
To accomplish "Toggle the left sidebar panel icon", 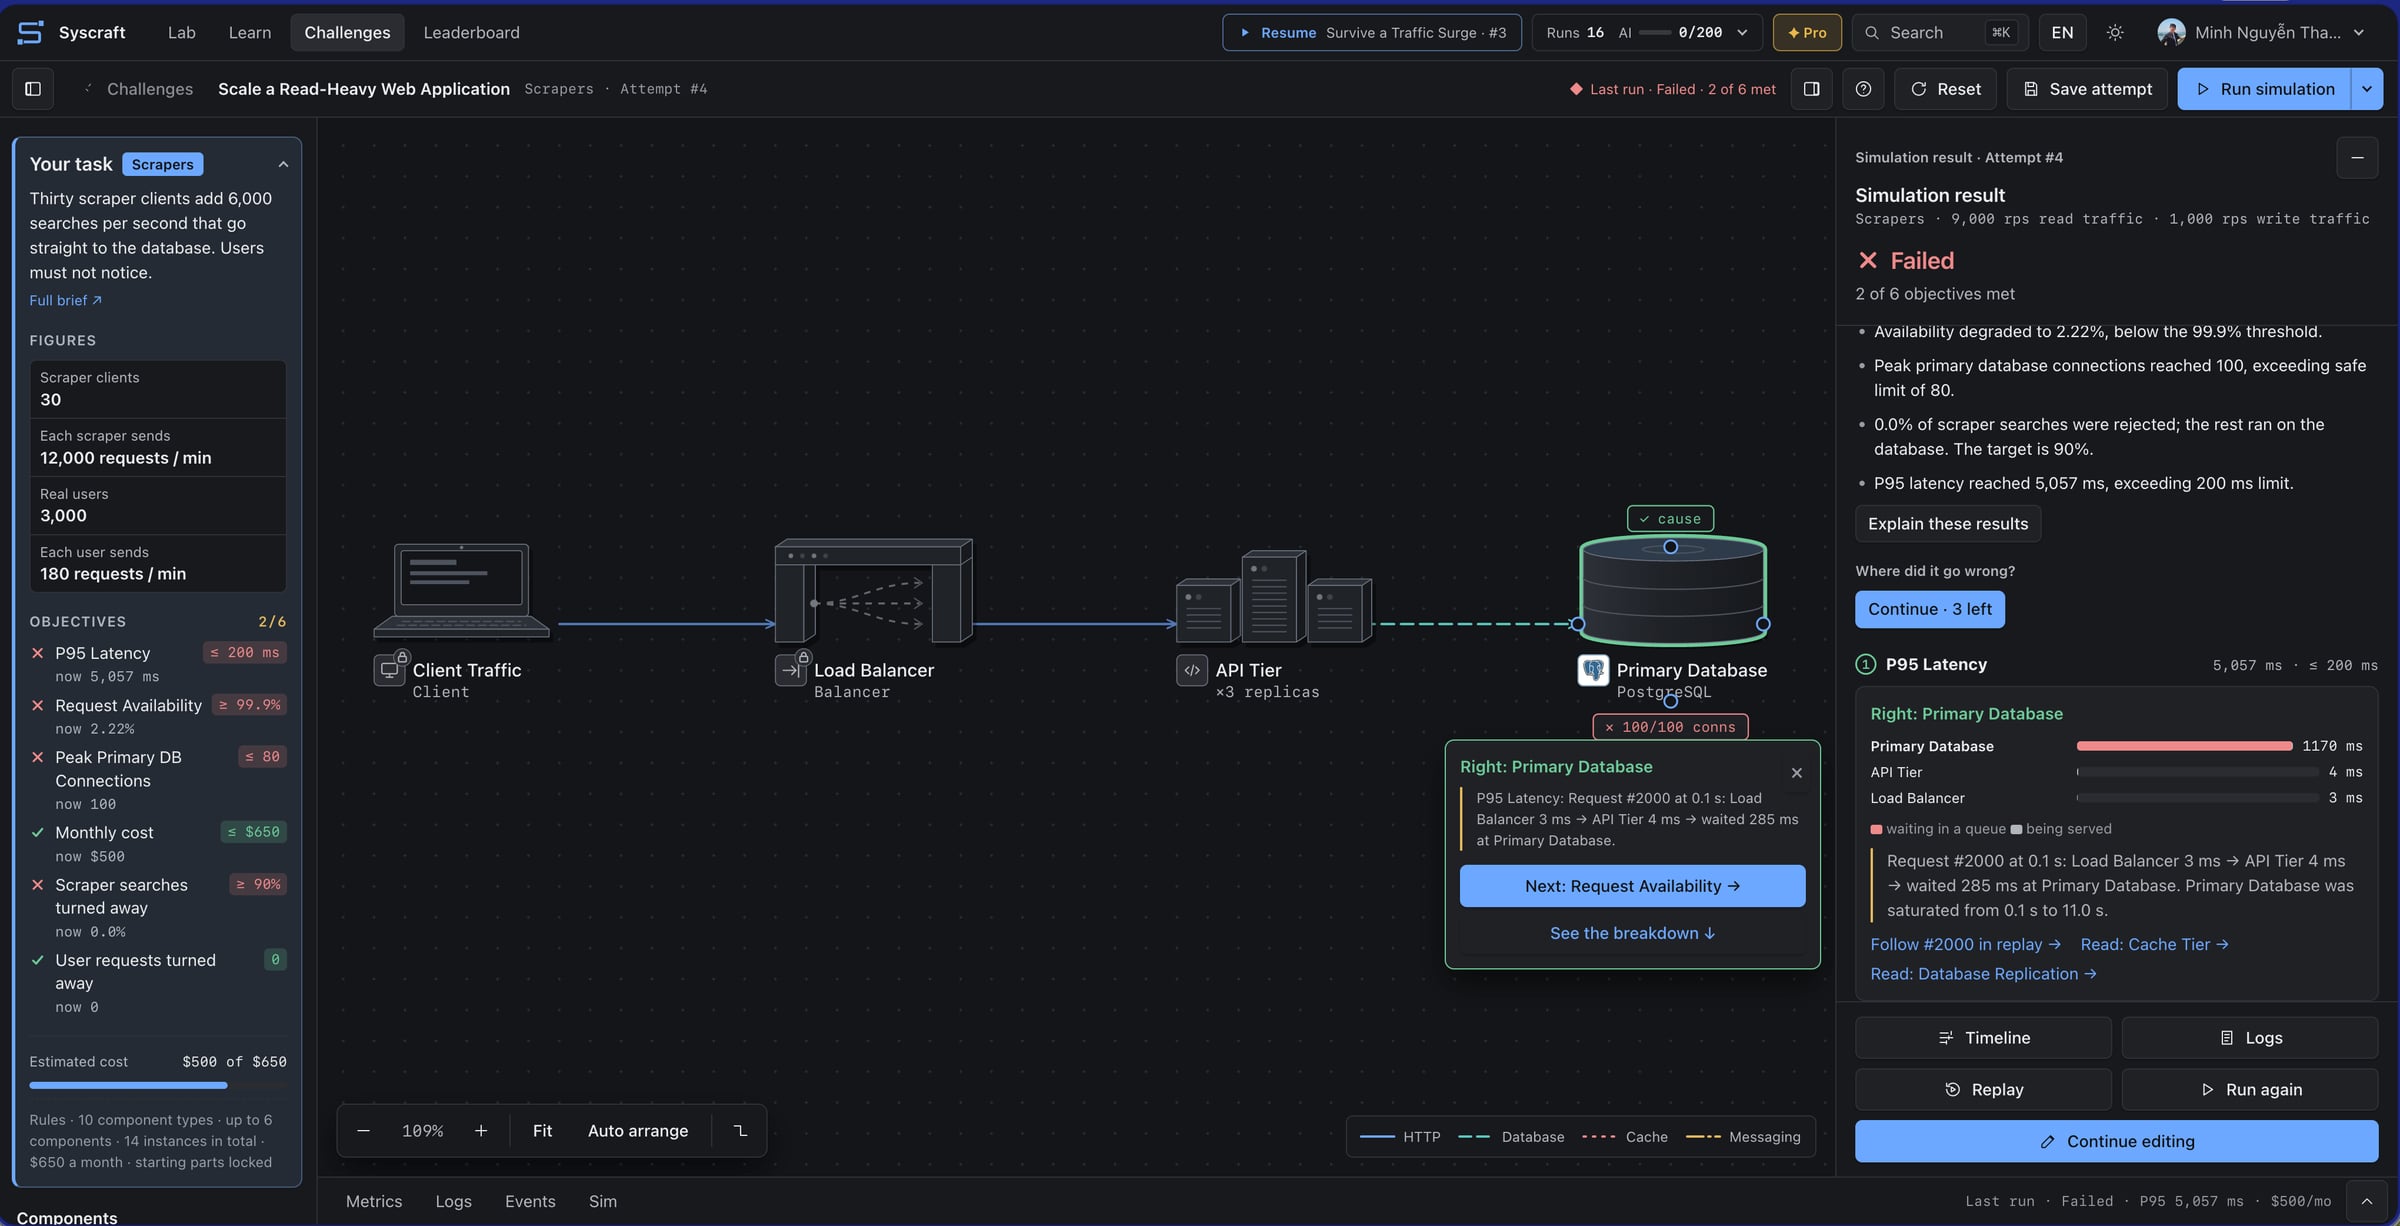I will point(33,89).
